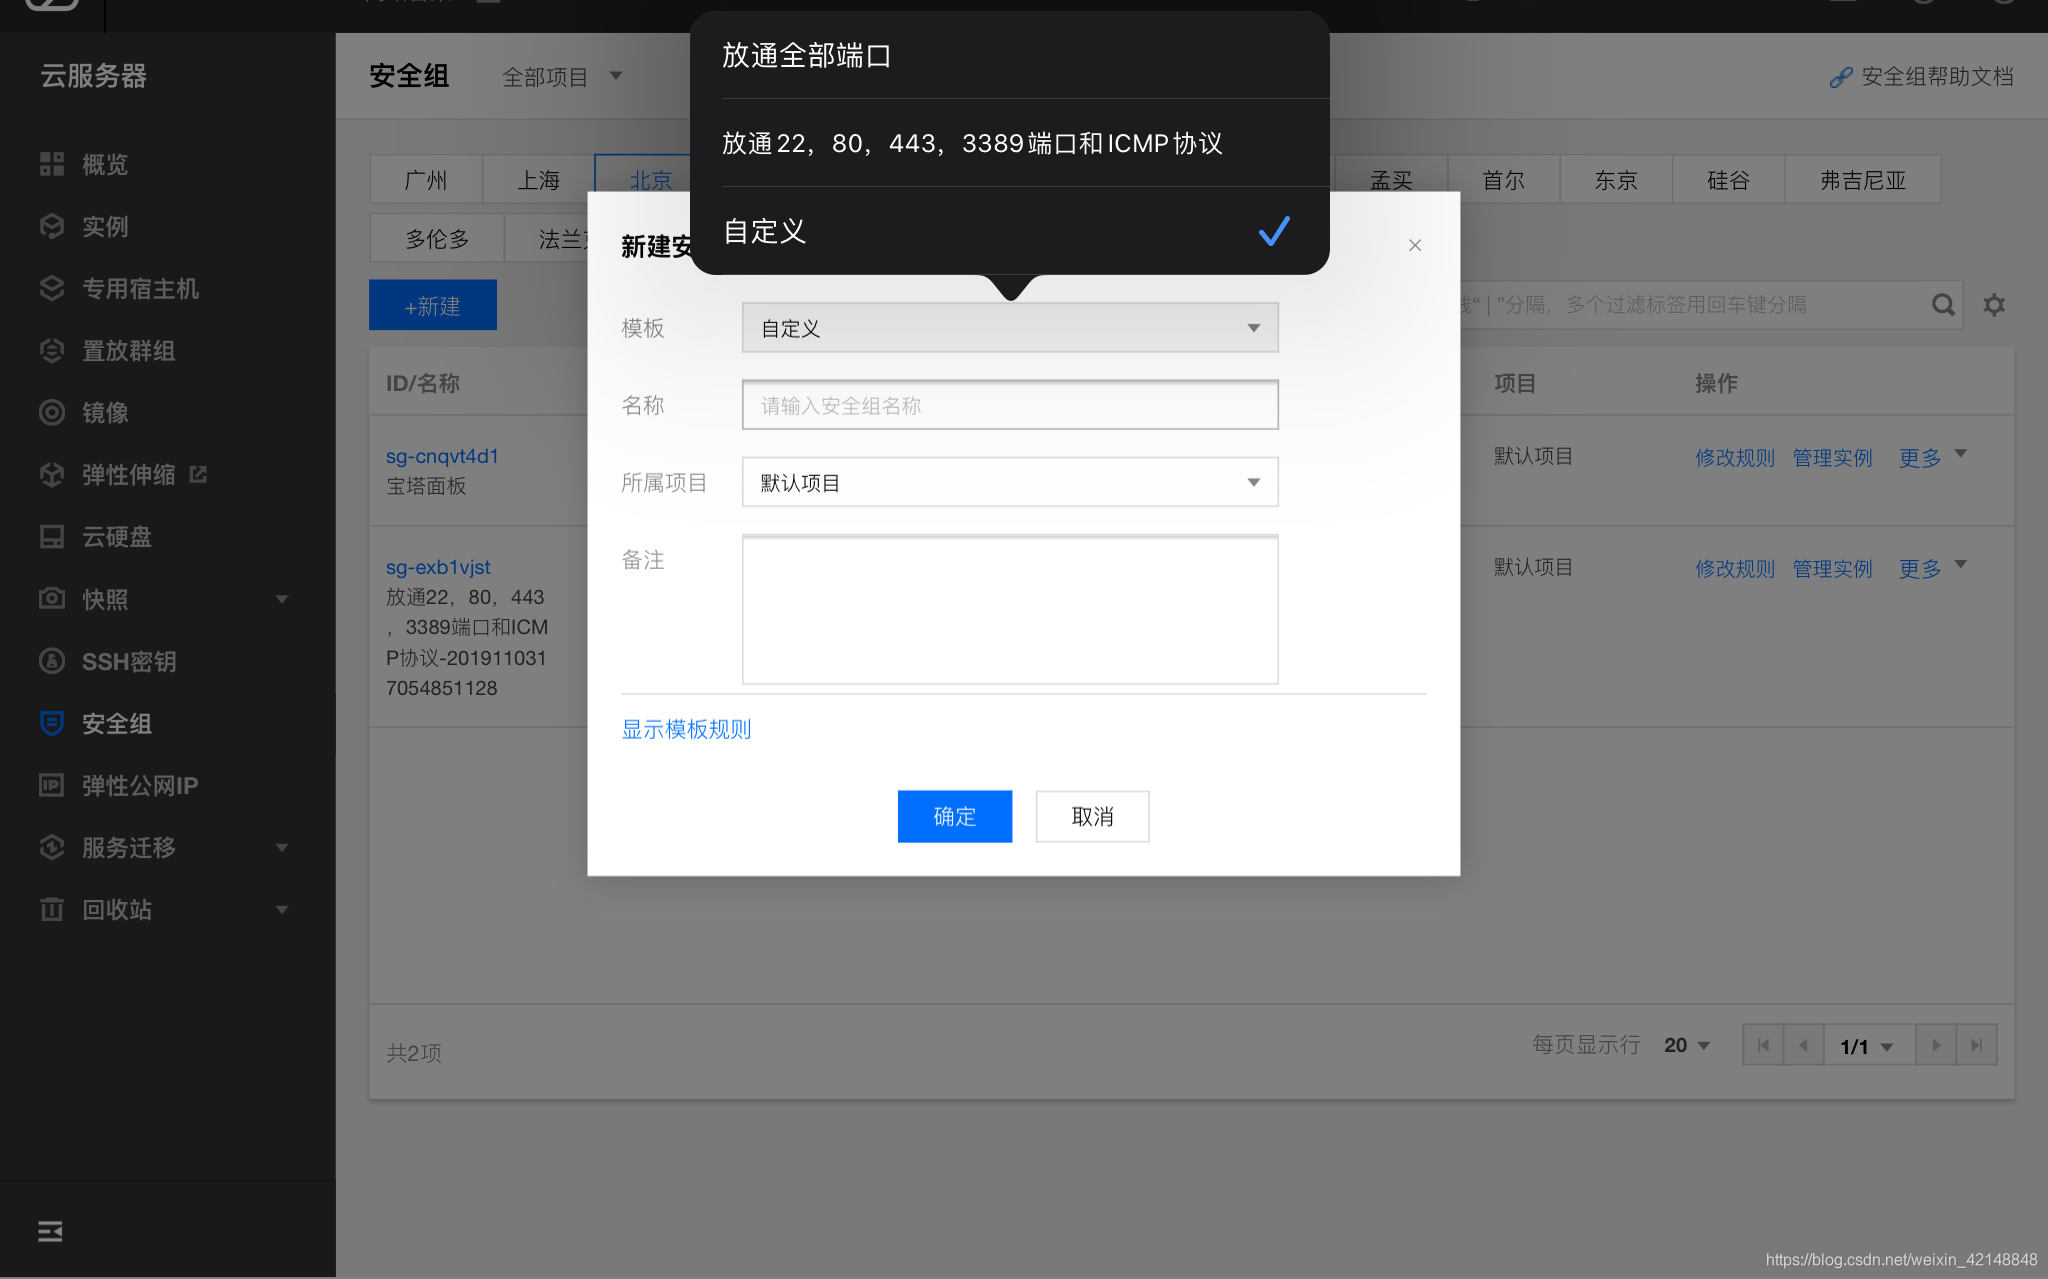Go to first page arrow
Image resolution: width=2048 pixels, height=1279 pixels.
click(x=1763, y=1045)
